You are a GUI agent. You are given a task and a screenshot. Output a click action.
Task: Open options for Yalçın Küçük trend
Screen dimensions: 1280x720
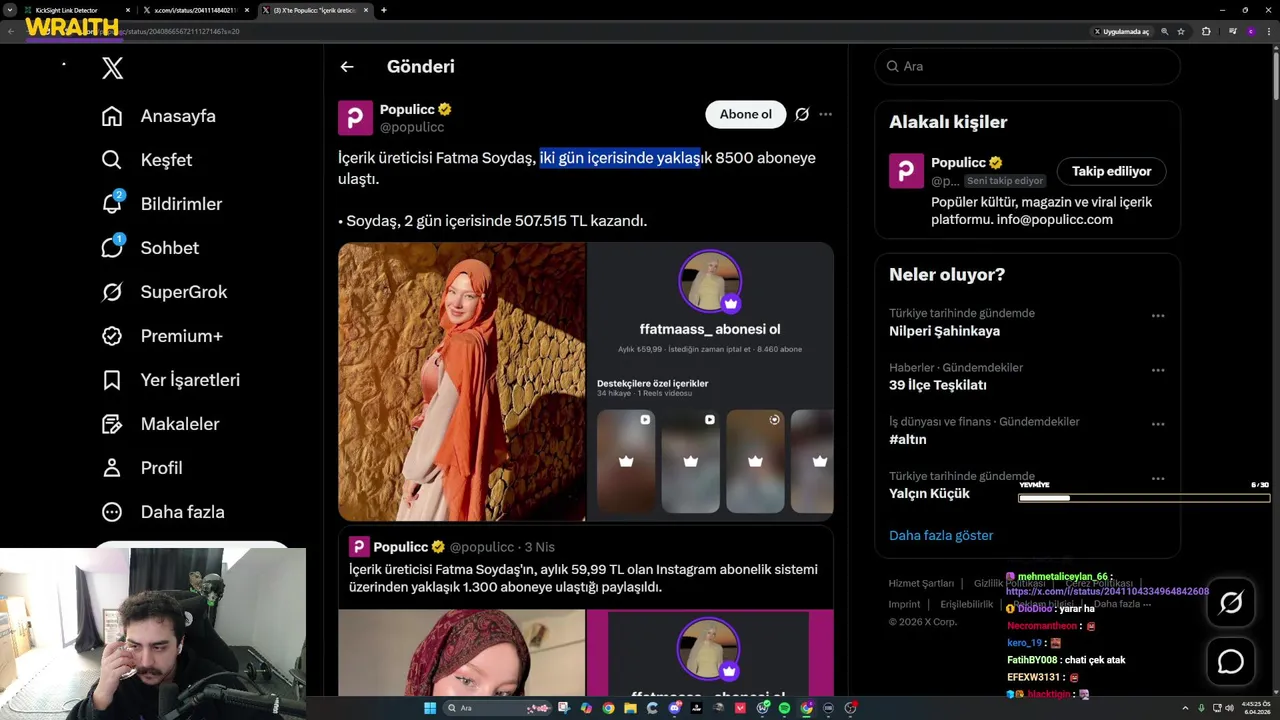point(1157,478)
